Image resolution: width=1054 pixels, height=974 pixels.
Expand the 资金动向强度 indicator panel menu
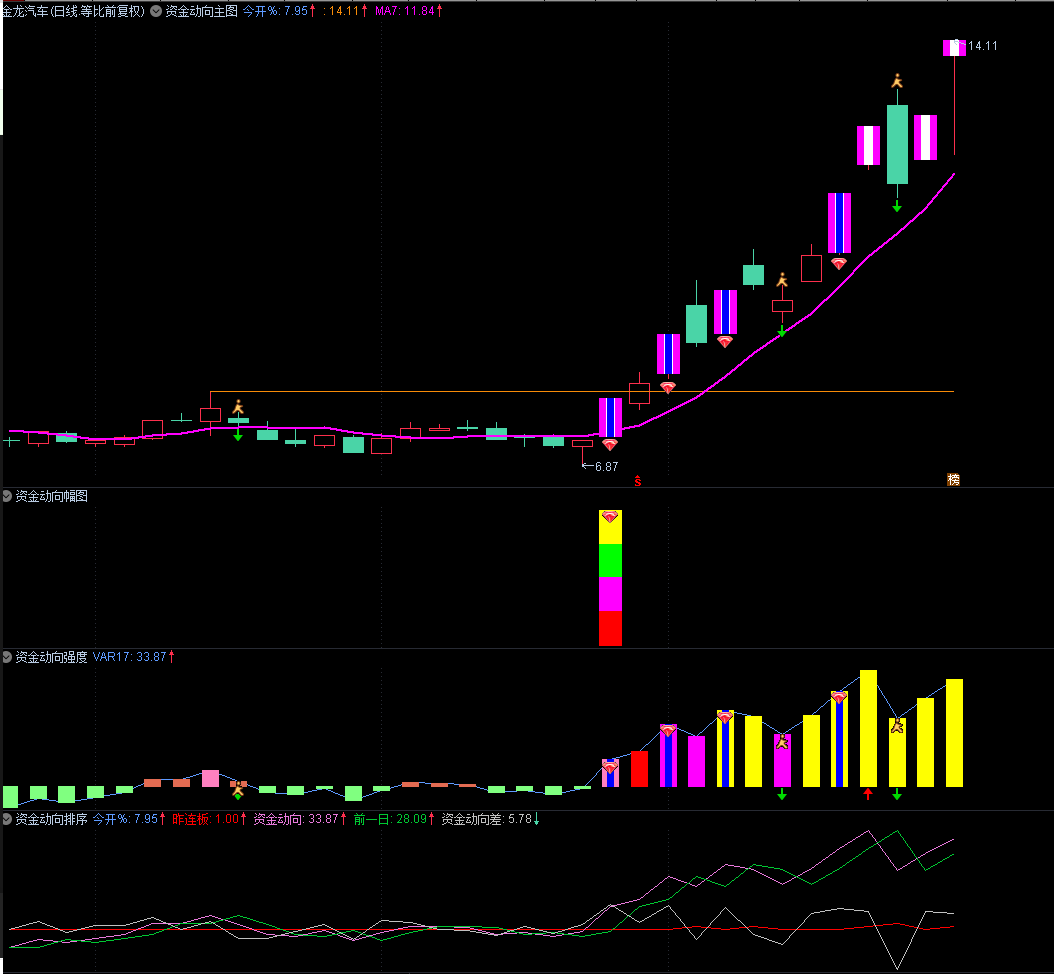[8, 658]
